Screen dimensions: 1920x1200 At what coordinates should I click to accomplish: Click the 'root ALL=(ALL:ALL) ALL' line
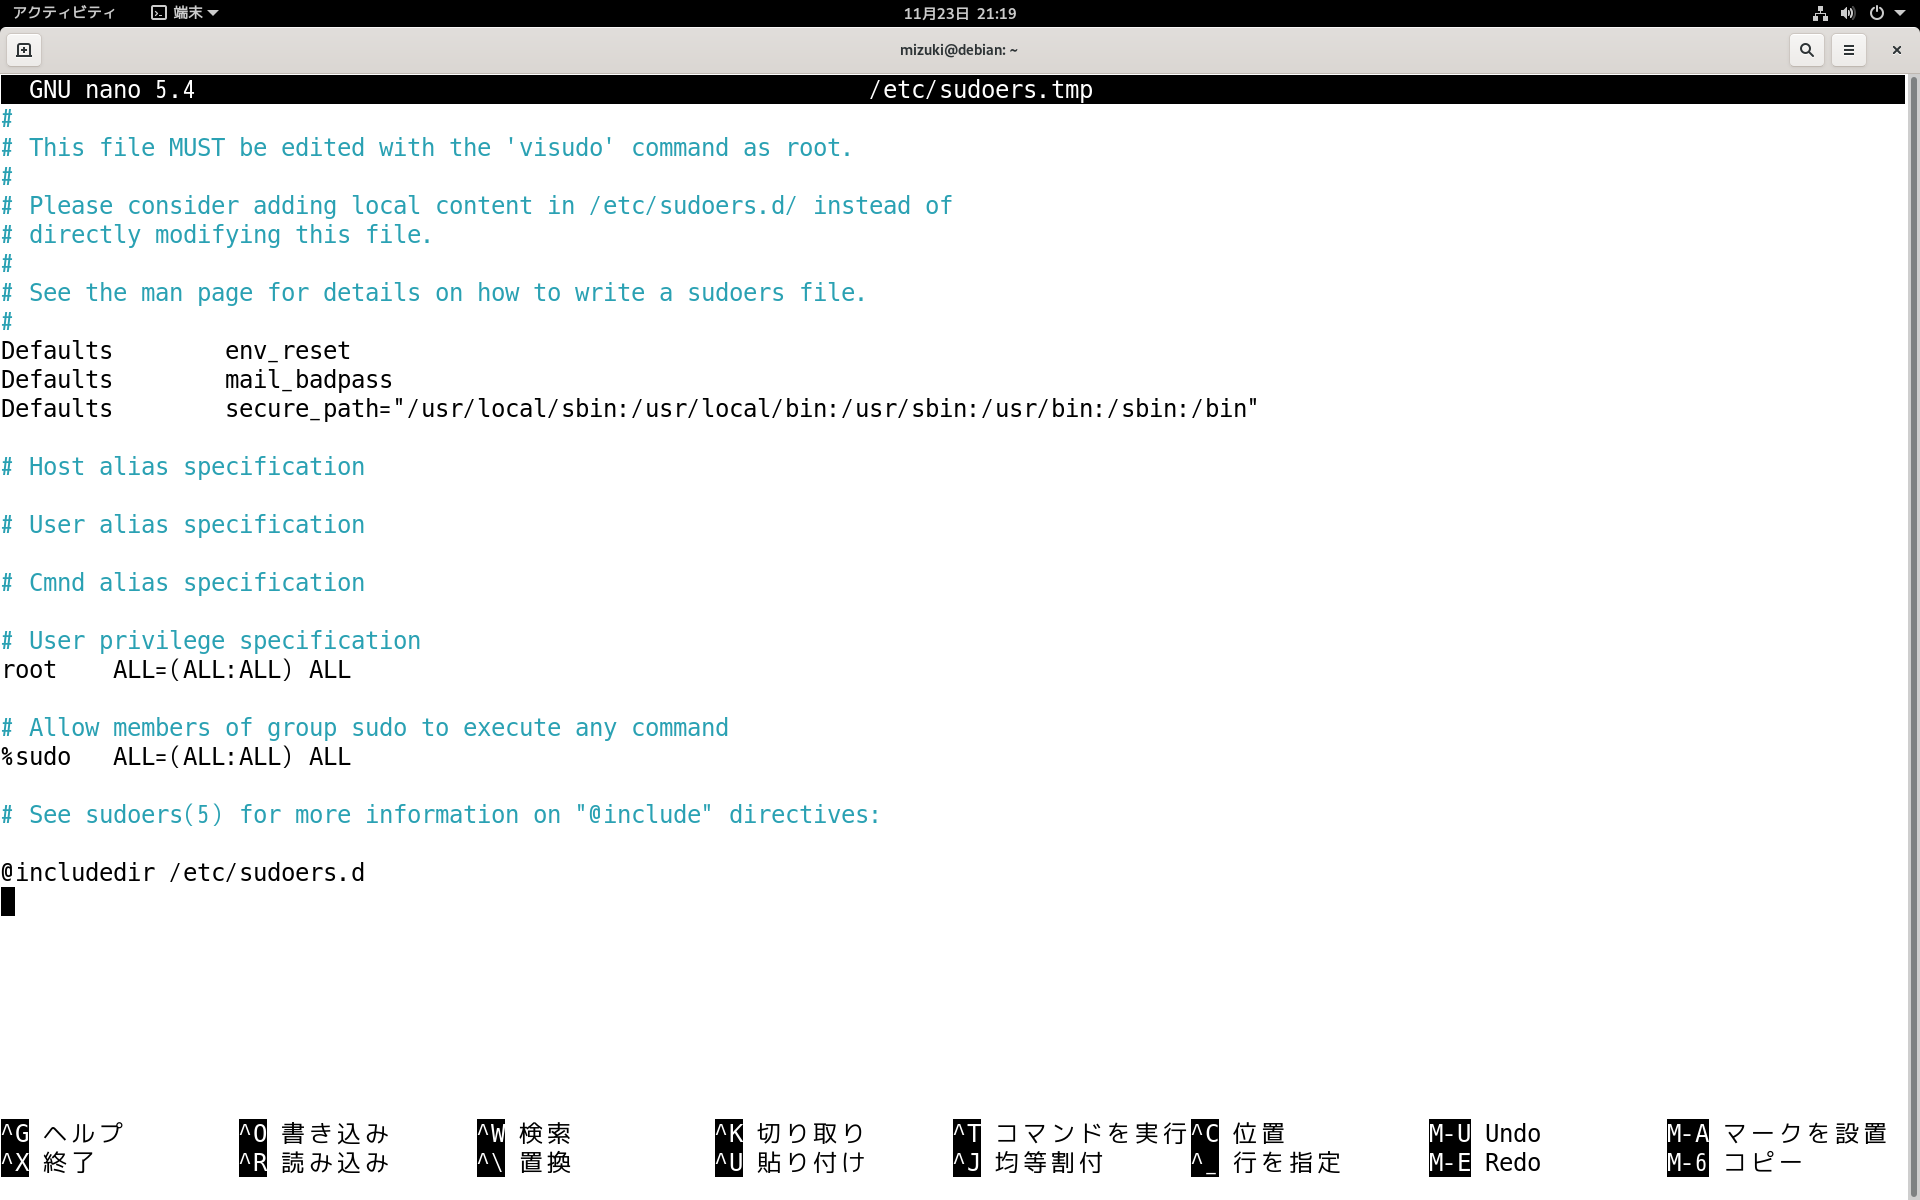click(176, 670)
